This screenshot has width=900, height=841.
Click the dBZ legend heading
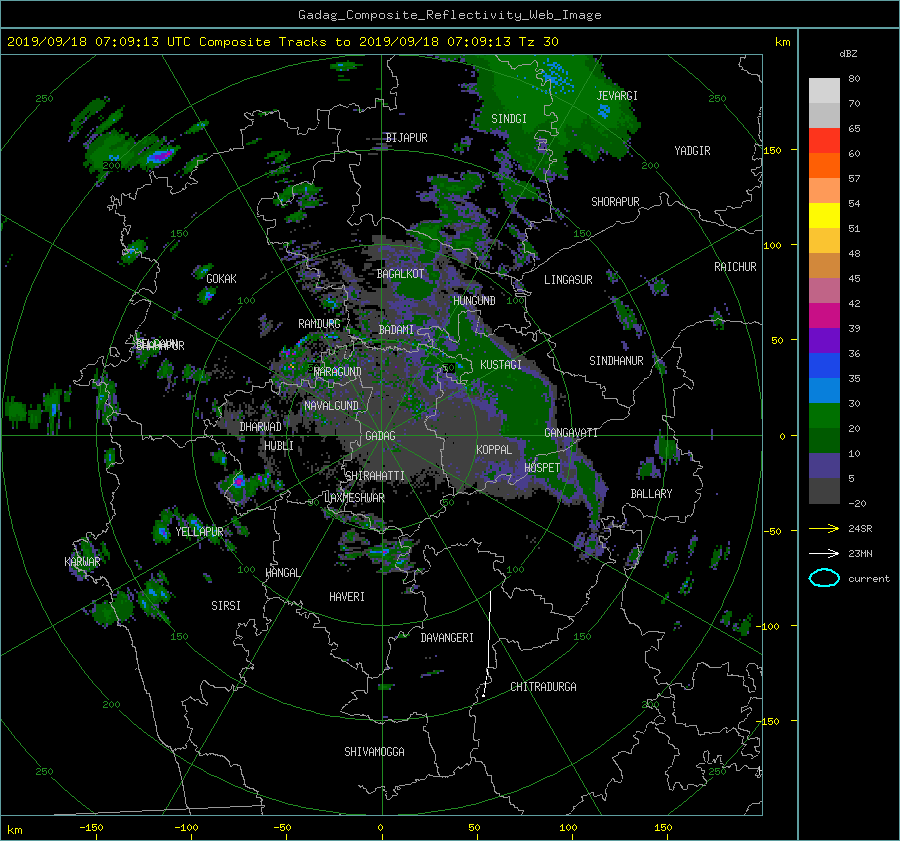point(848,54)
